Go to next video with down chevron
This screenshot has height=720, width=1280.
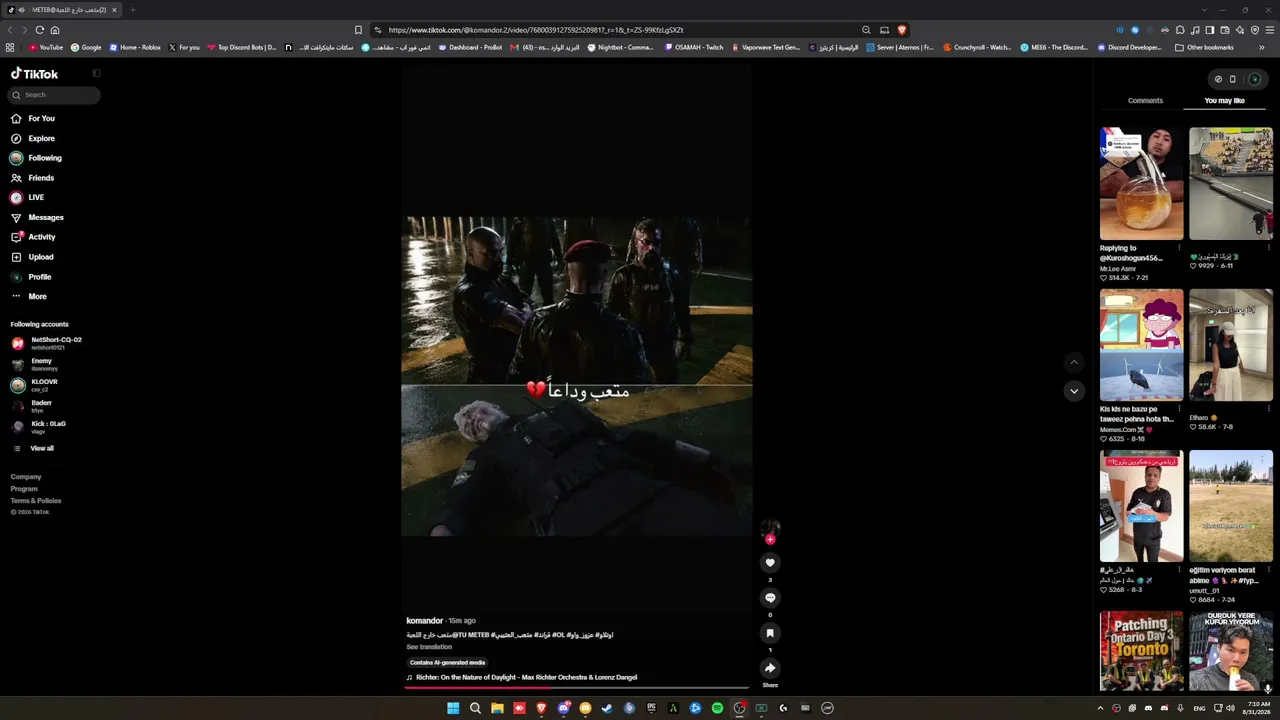(x=1074, y=391)
